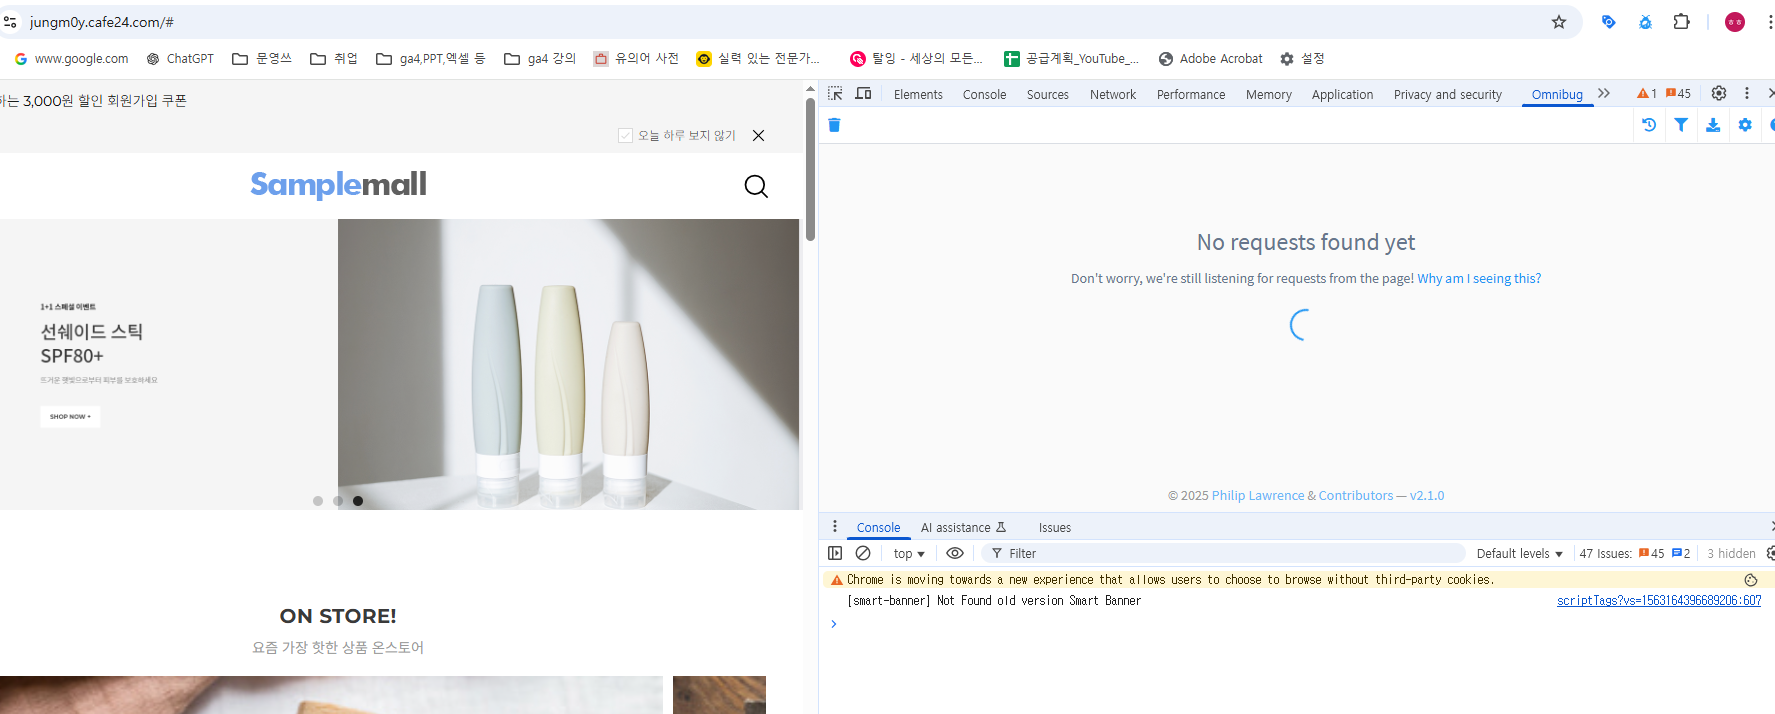1775x714 pixels.
Task: Switch to the Network tab
Action: click(1113, 95)
